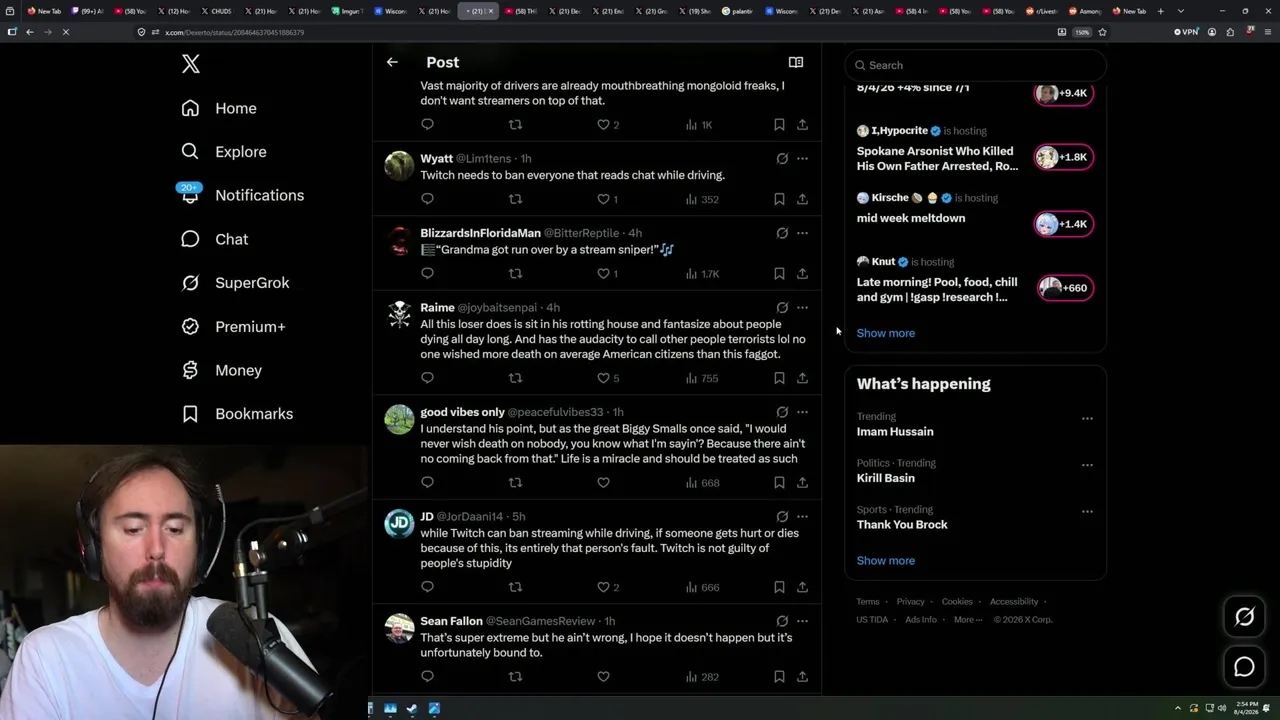Click the X Search field
The image size is (1280, 720).
click(x=975, y=65)
